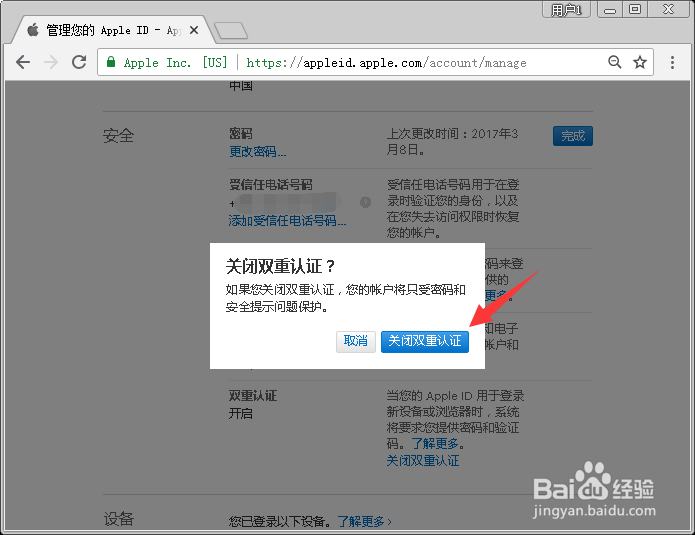Bookmark this page with the star icon
The width and height of the screenshot is (695, 535).
640,62
